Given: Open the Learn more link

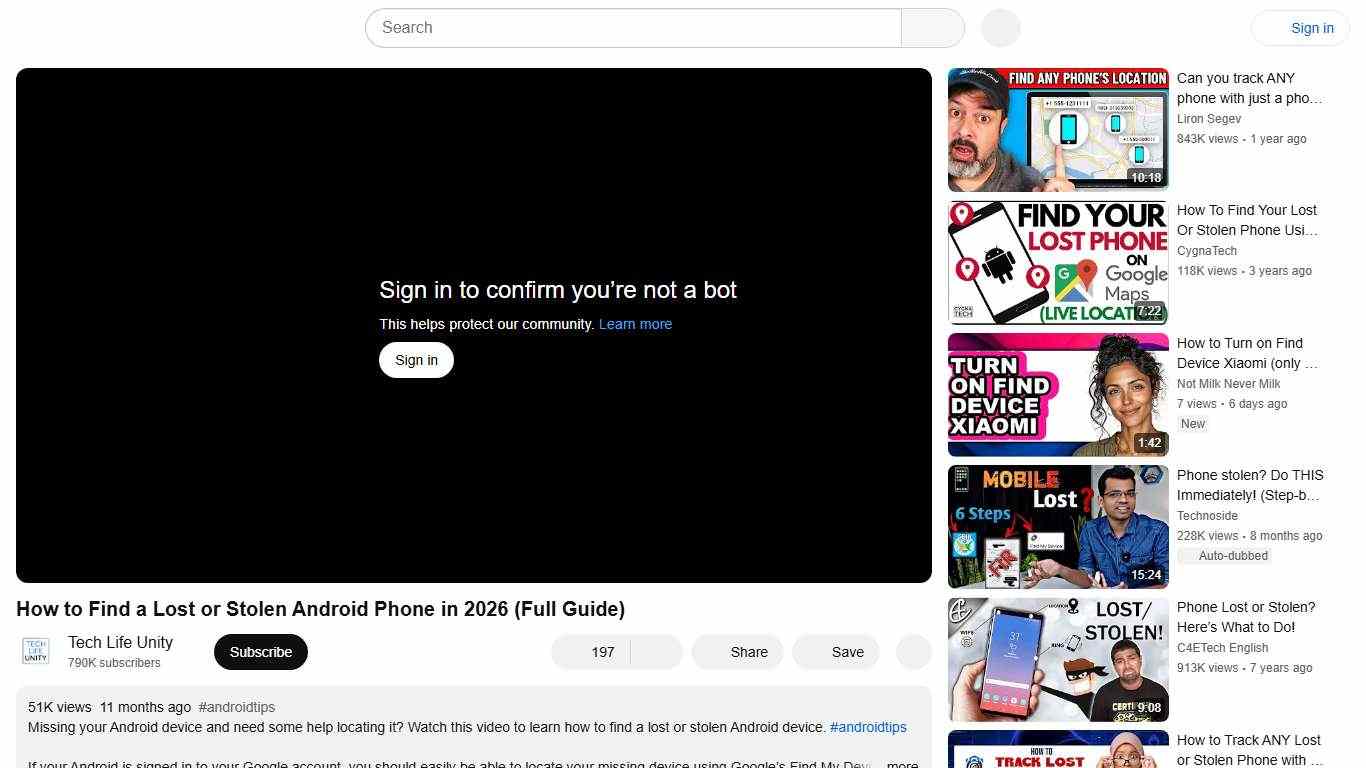Looking at the screenshot, I should pos(635,323).
